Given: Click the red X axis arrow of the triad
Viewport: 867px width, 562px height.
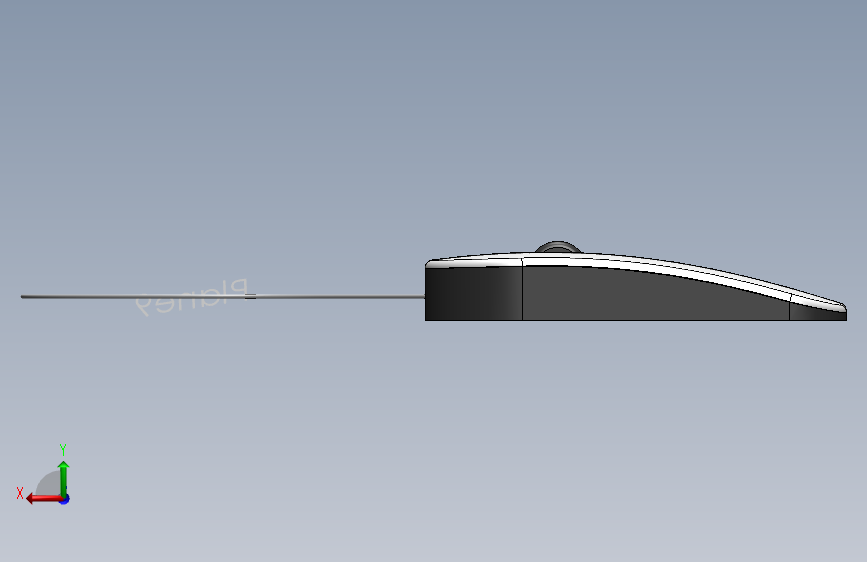Looking at the screenshot, I should click(44, 499).
